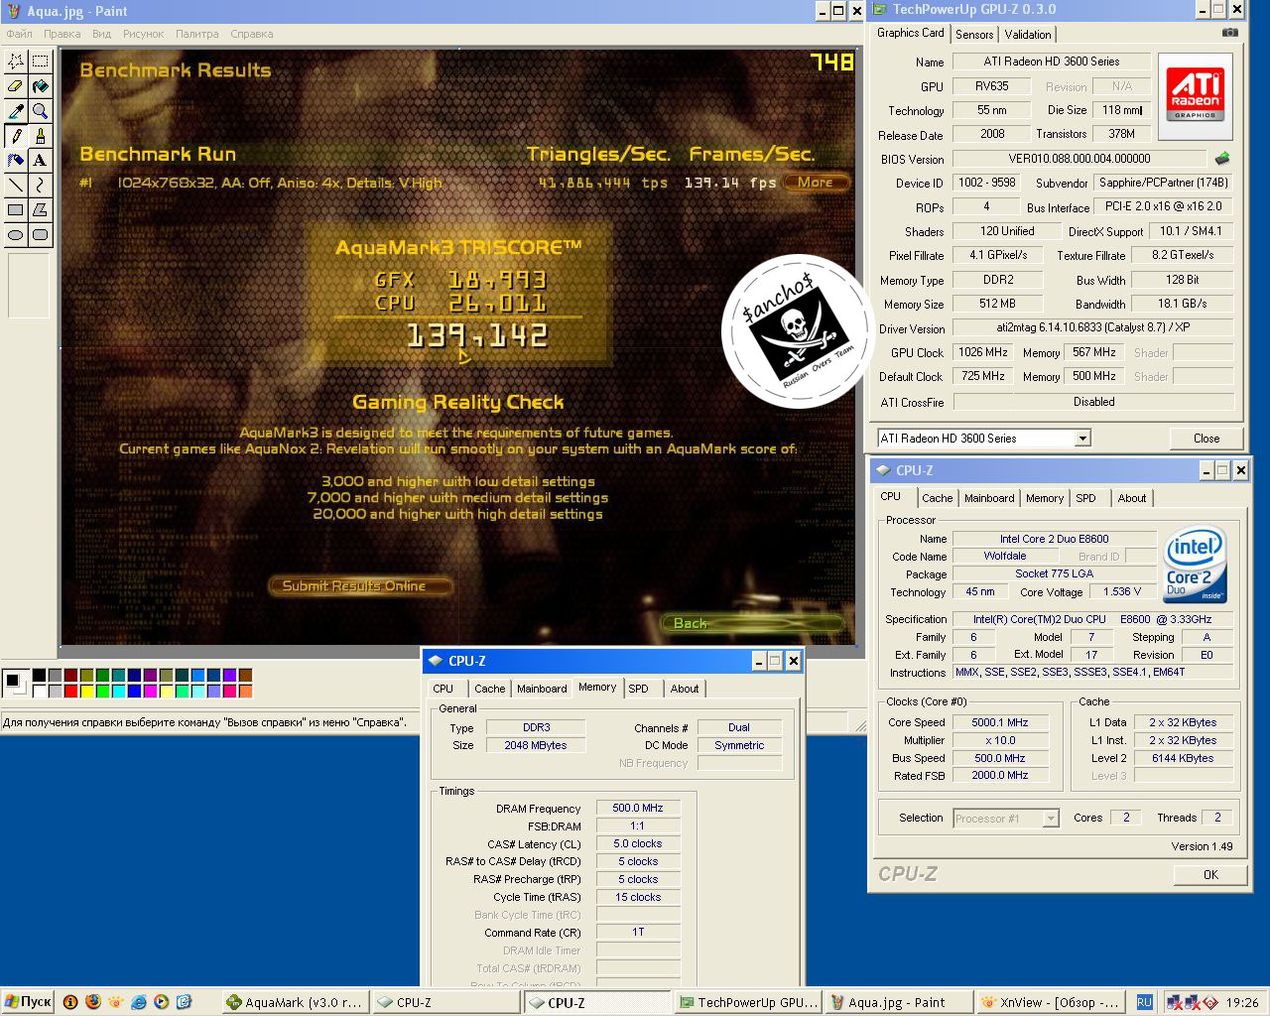Open the Рисунок menu in Paint

143,33
